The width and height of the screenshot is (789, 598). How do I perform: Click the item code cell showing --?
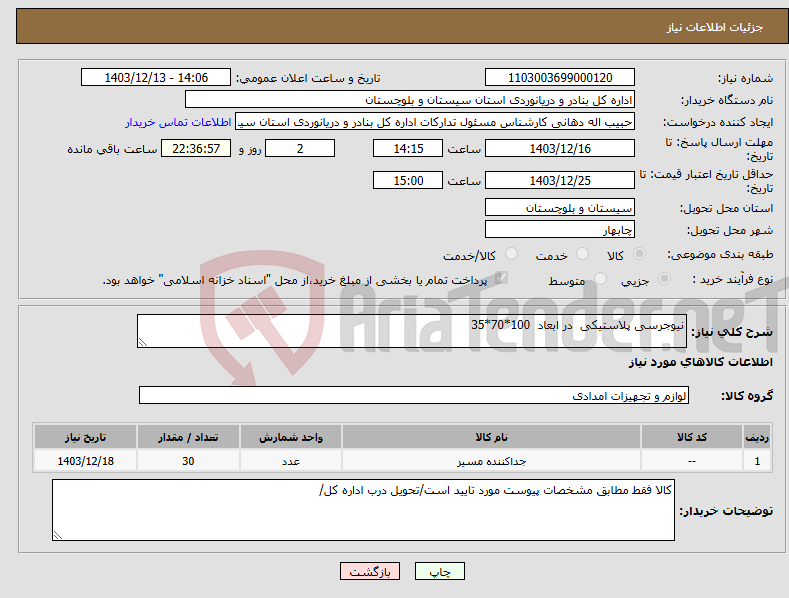point(692,461)
